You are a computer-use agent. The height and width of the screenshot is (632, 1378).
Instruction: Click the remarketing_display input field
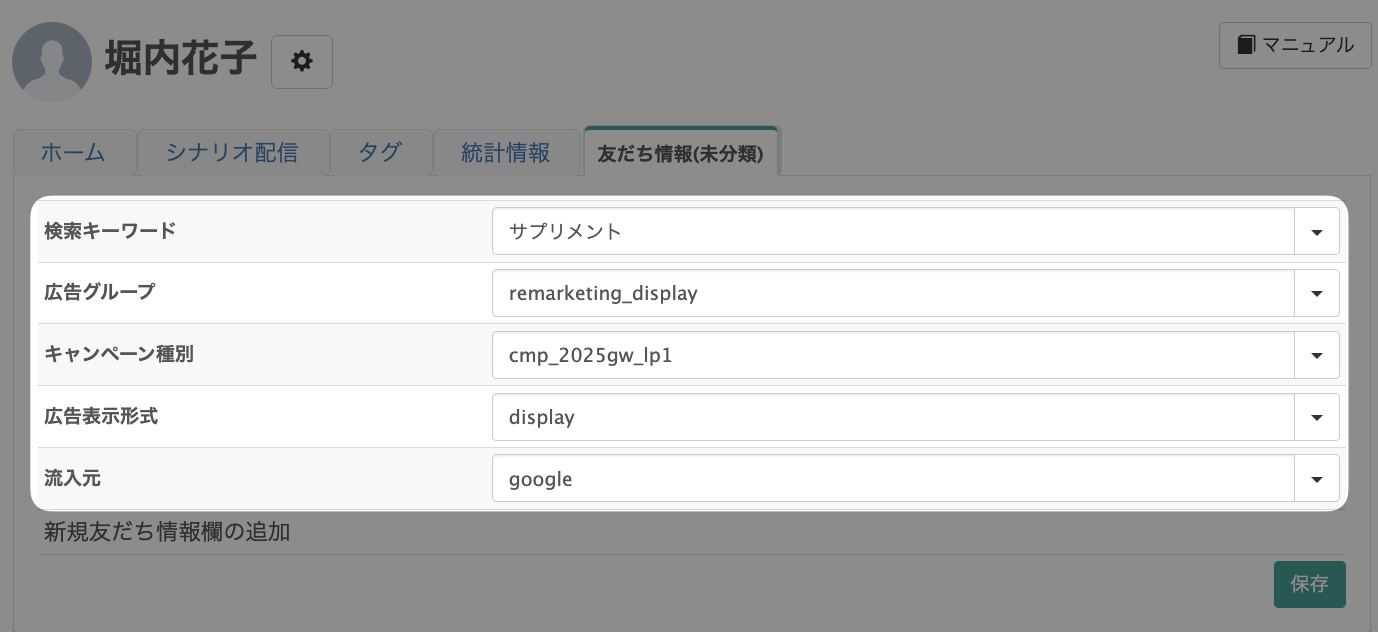point(893,294)
